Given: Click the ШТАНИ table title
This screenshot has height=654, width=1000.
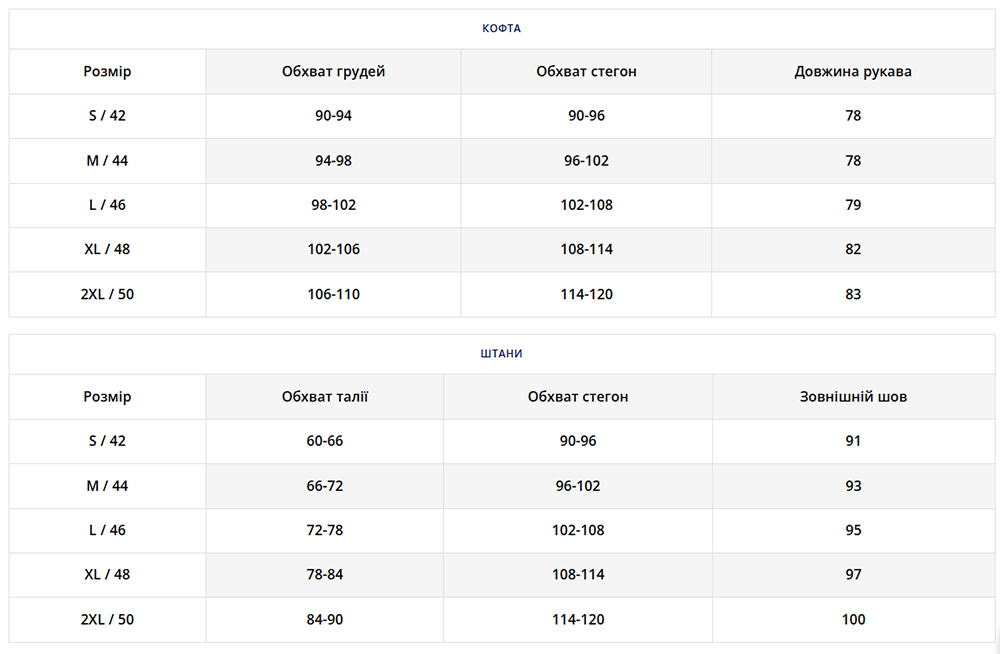Looking at the screenshot, I should (501, 353).
